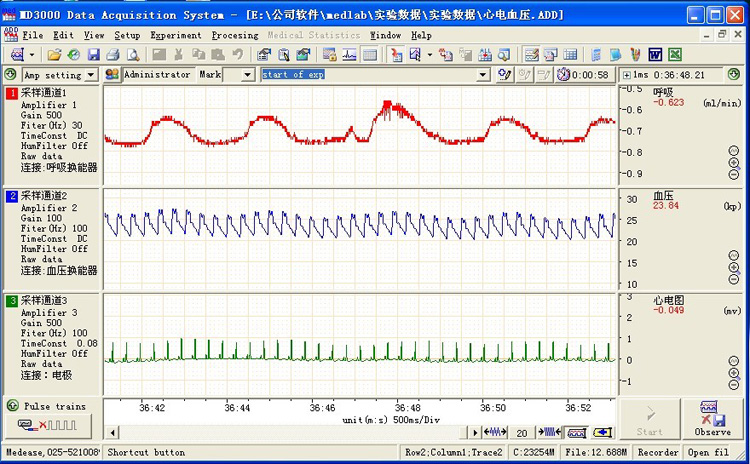The height and width of the screenshot is (464, 750).
Task: Click the Print icon in toolbar
Action: coord(112,54)
